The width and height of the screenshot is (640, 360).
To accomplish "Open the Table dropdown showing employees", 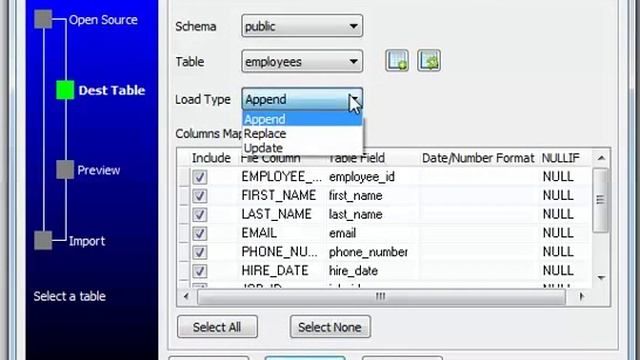I will pyautogui.click(x=302, y=62).
